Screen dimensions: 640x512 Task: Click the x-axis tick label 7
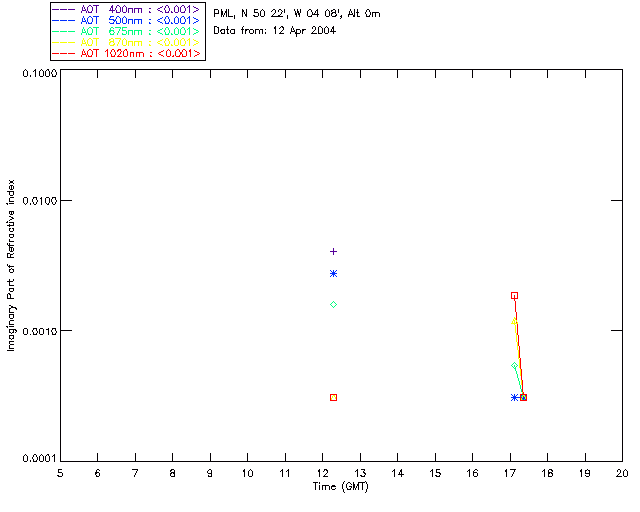tap(135, 473)
